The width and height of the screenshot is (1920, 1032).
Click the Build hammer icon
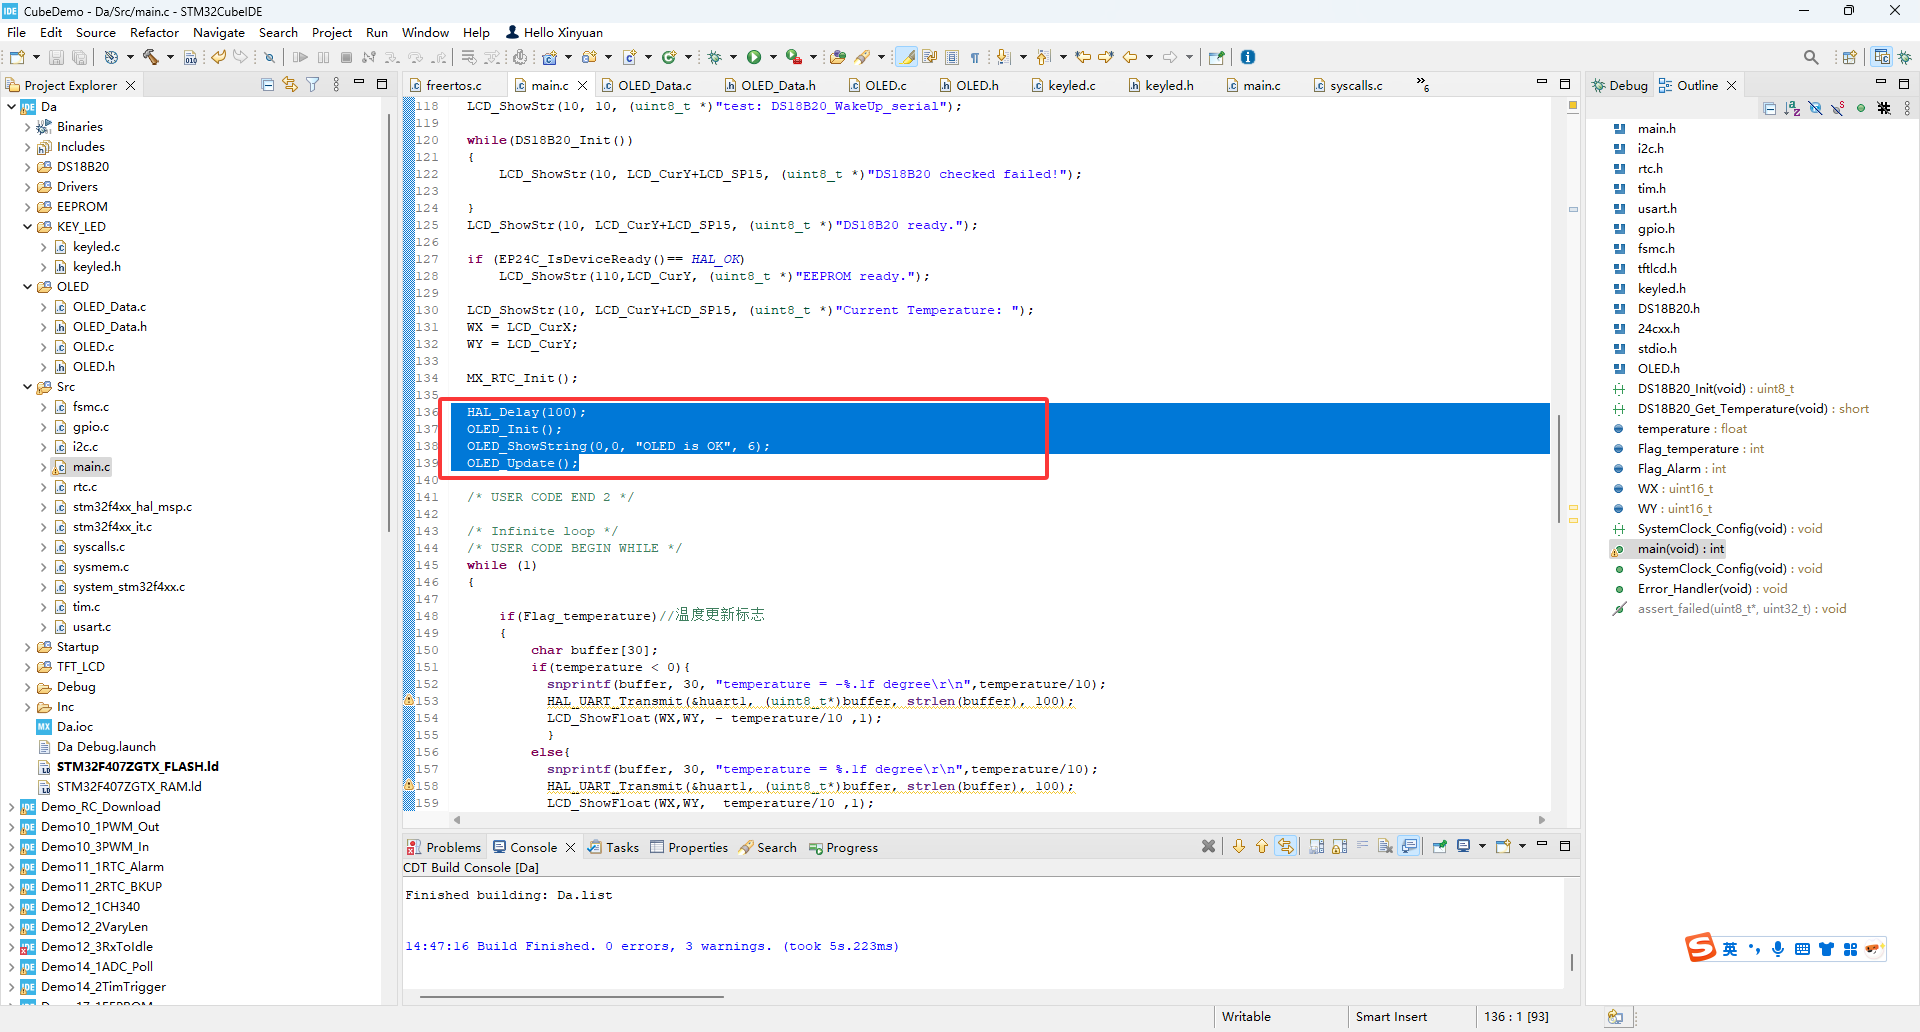(x=151, y=57)
